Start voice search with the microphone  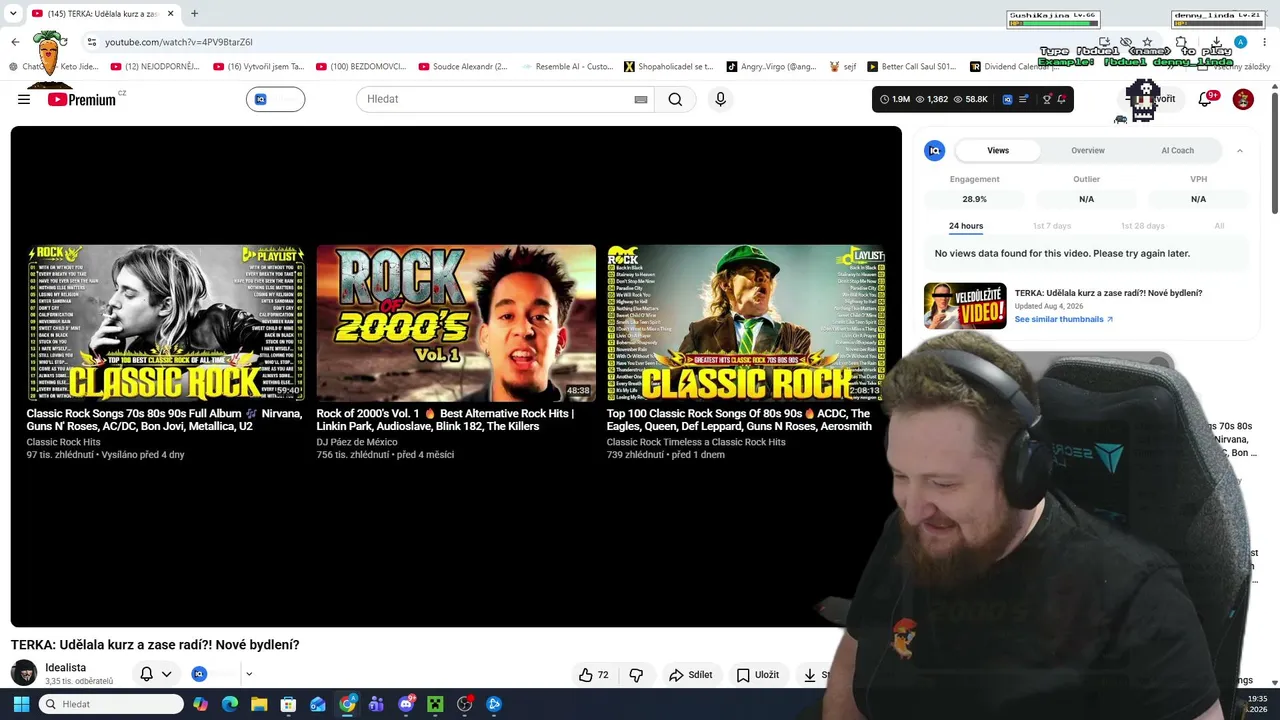coord(720,99)
